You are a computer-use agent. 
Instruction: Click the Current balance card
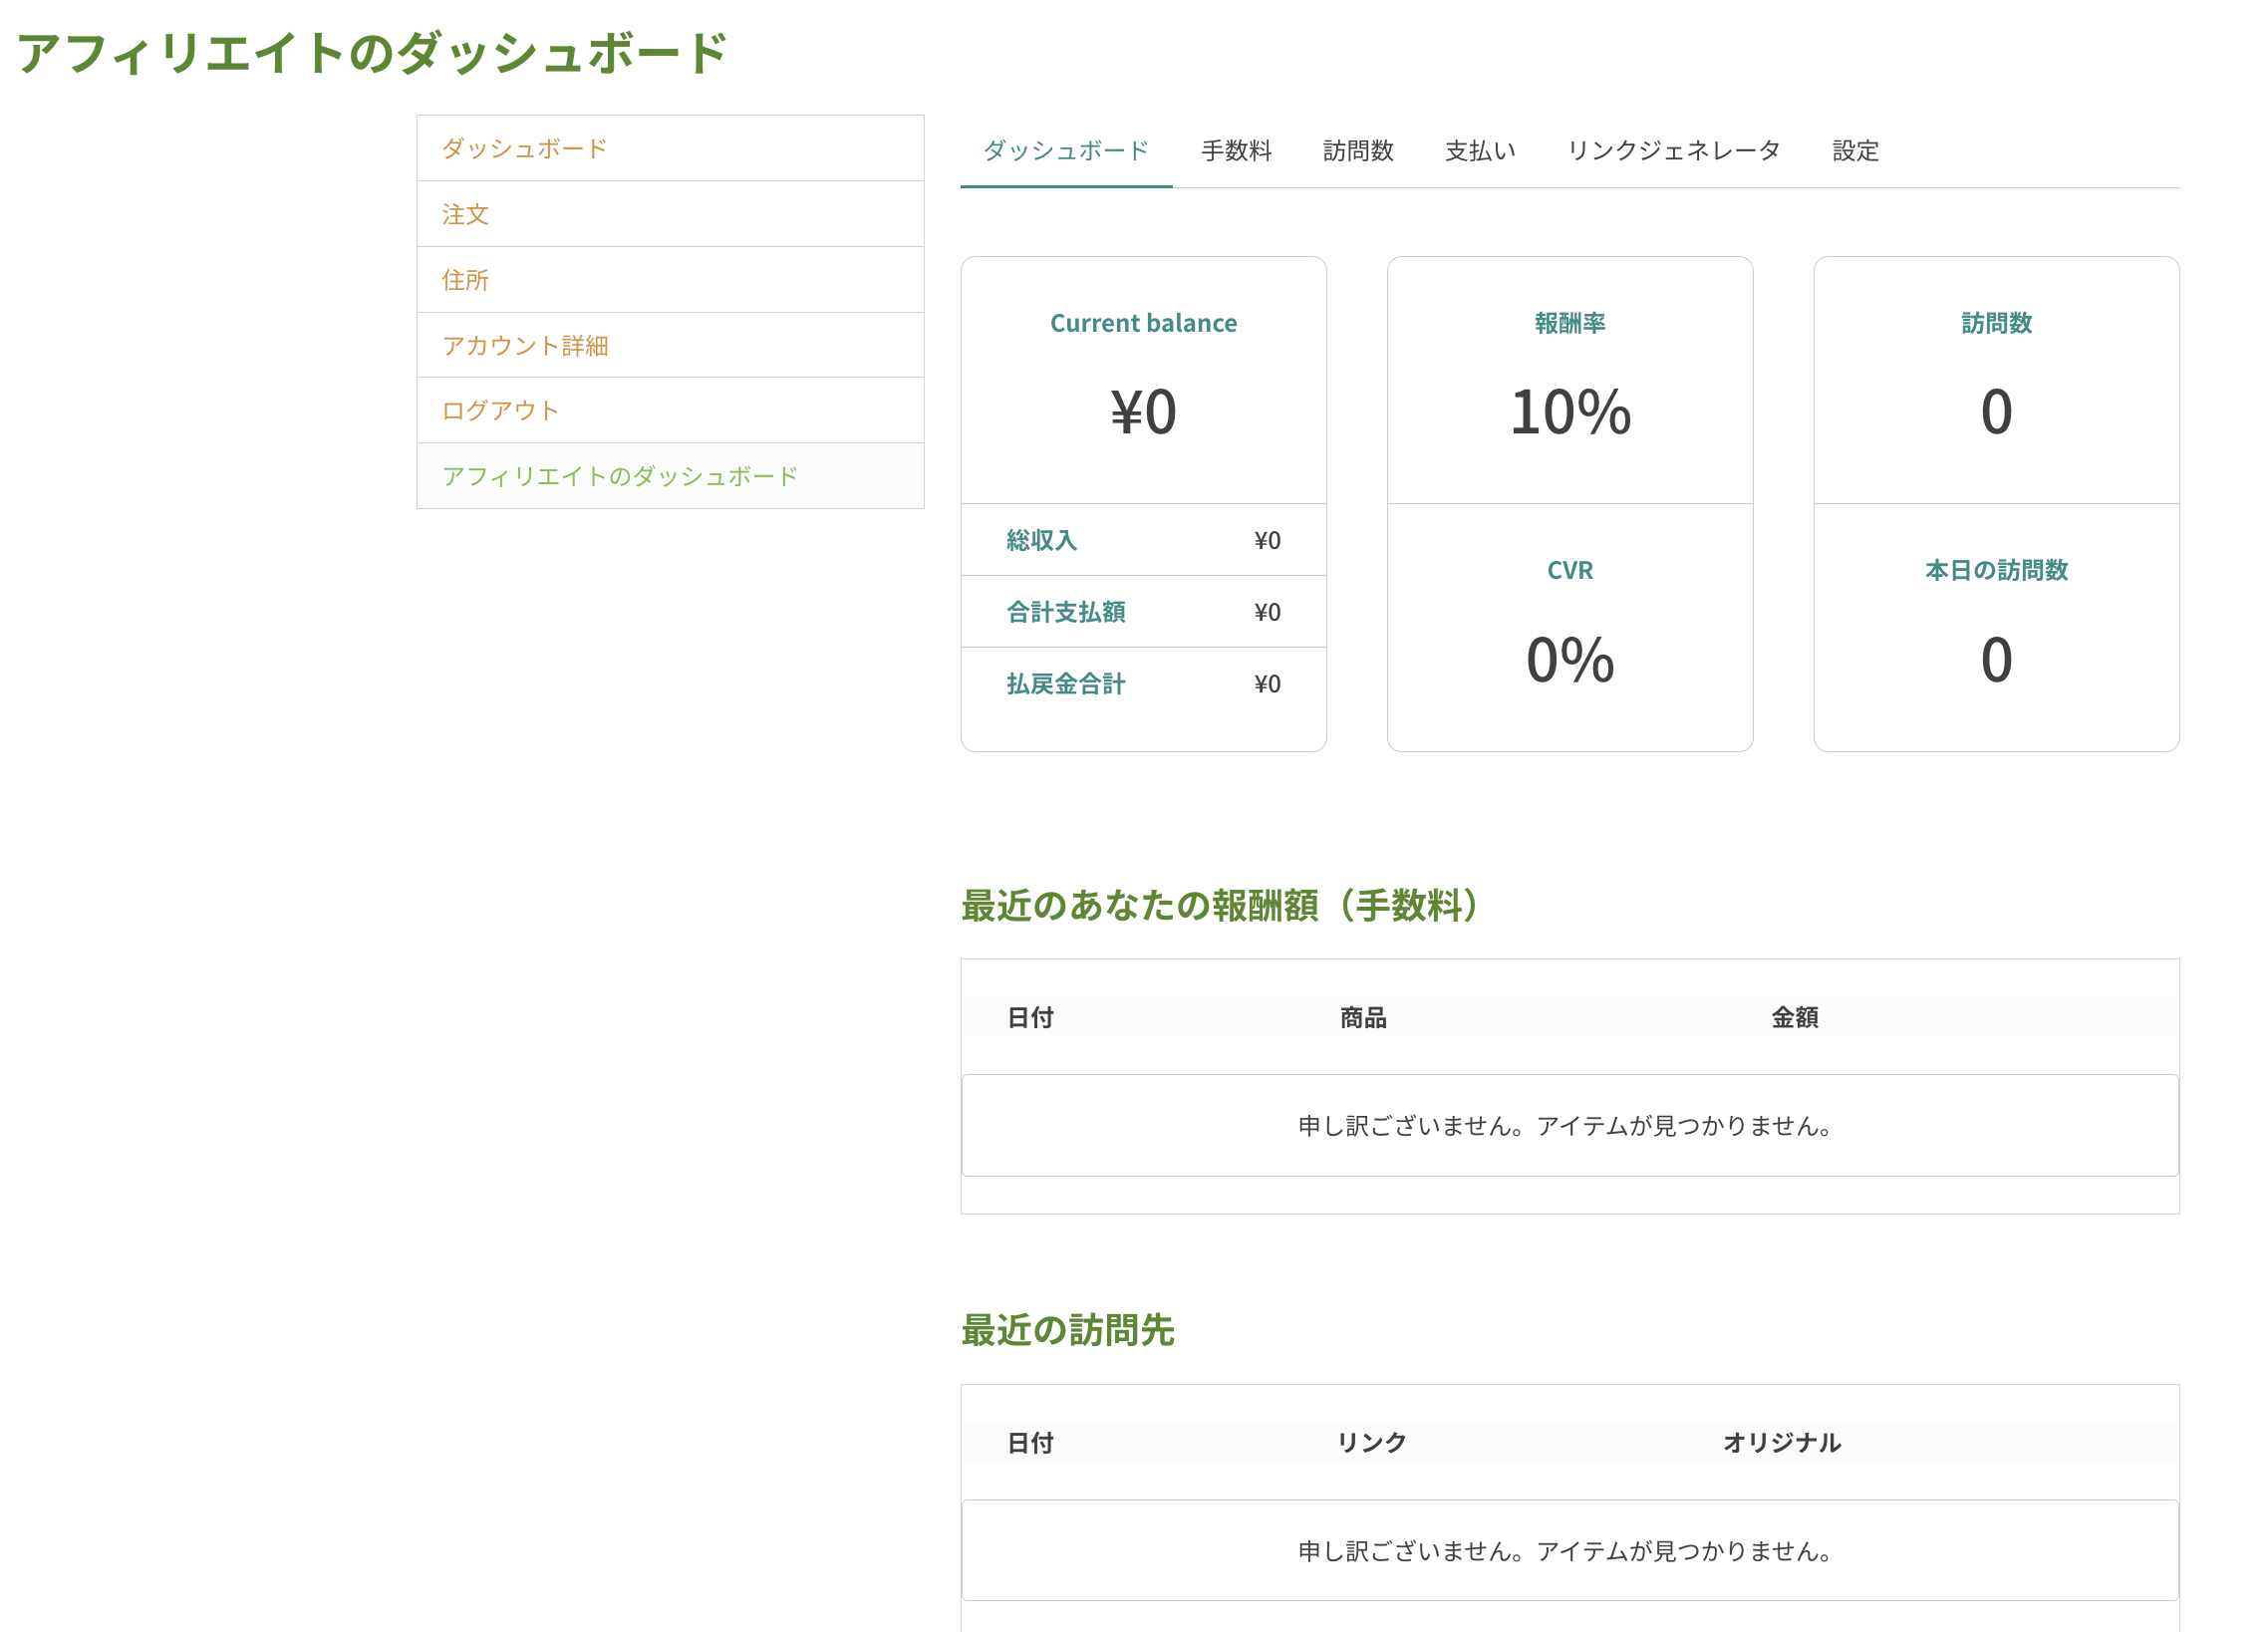click(x=1143, y=380)
